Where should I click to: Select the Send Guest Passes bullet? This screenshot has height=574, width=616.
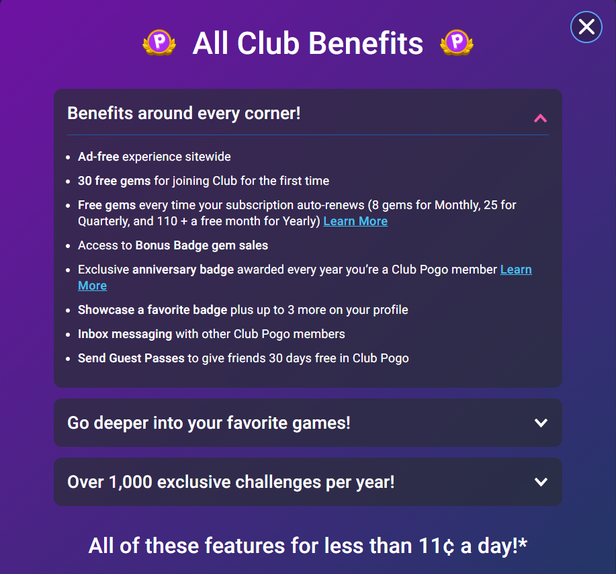(243, 358)
